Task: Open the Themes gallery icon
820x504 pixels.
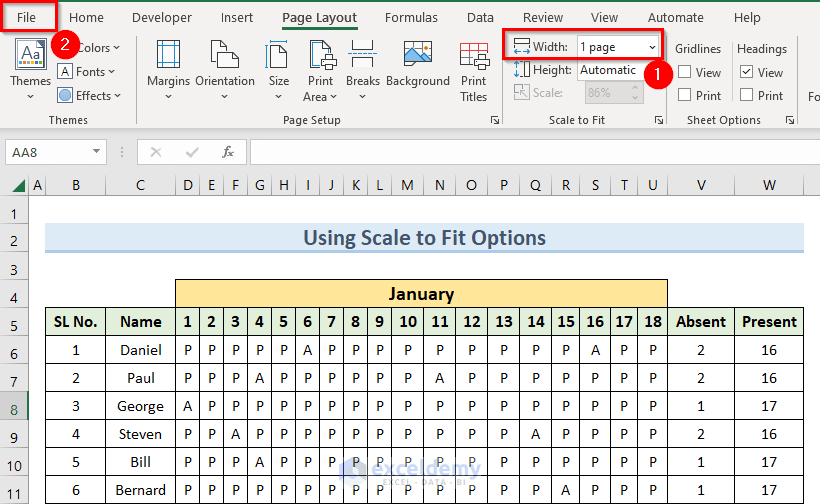Action: pyautogui.click(x=30, y=54)
